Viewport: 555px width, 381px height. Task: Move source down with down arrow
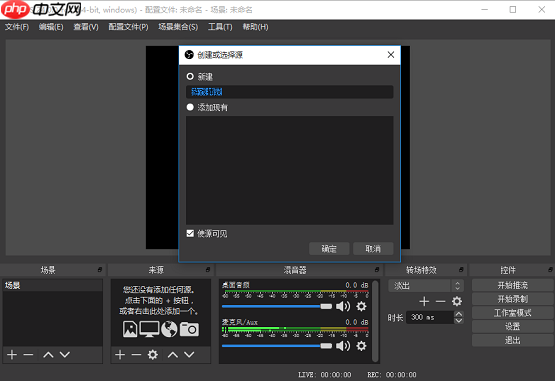pos(189,354)
